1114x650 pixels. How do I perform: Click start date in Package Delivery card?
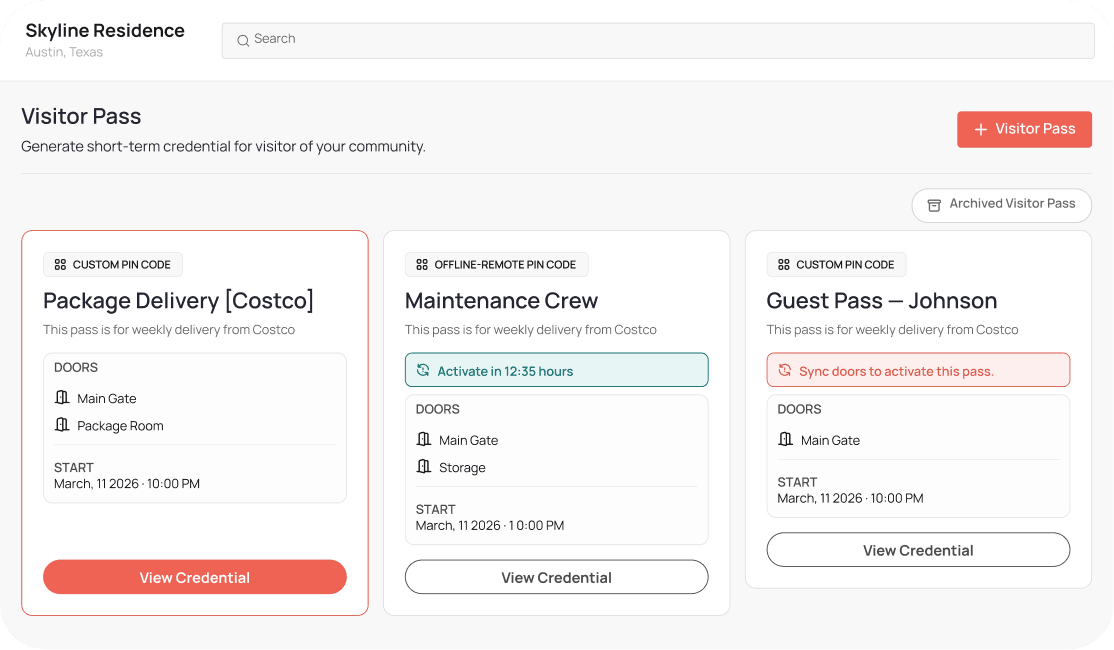(127, 484)
